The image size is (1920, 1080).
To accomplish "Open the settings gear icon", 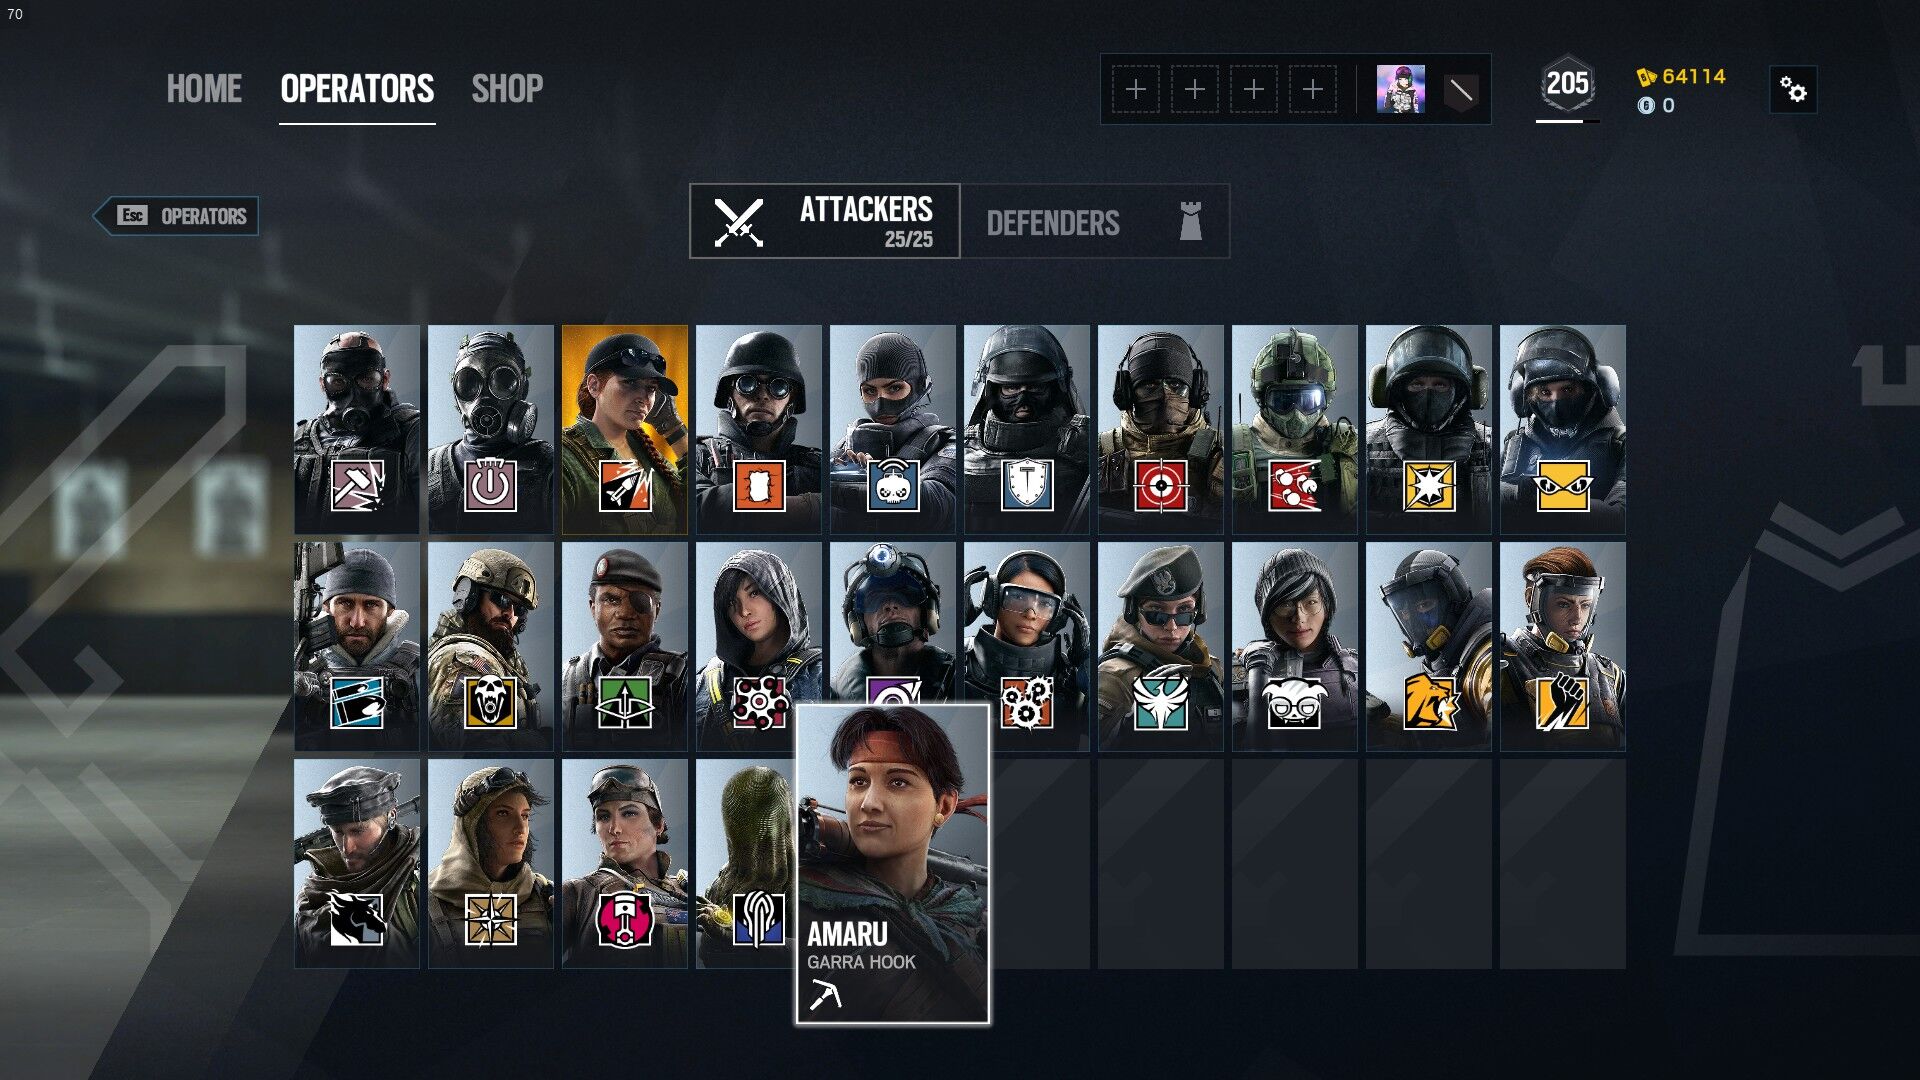I will (x=1793, y=90).
